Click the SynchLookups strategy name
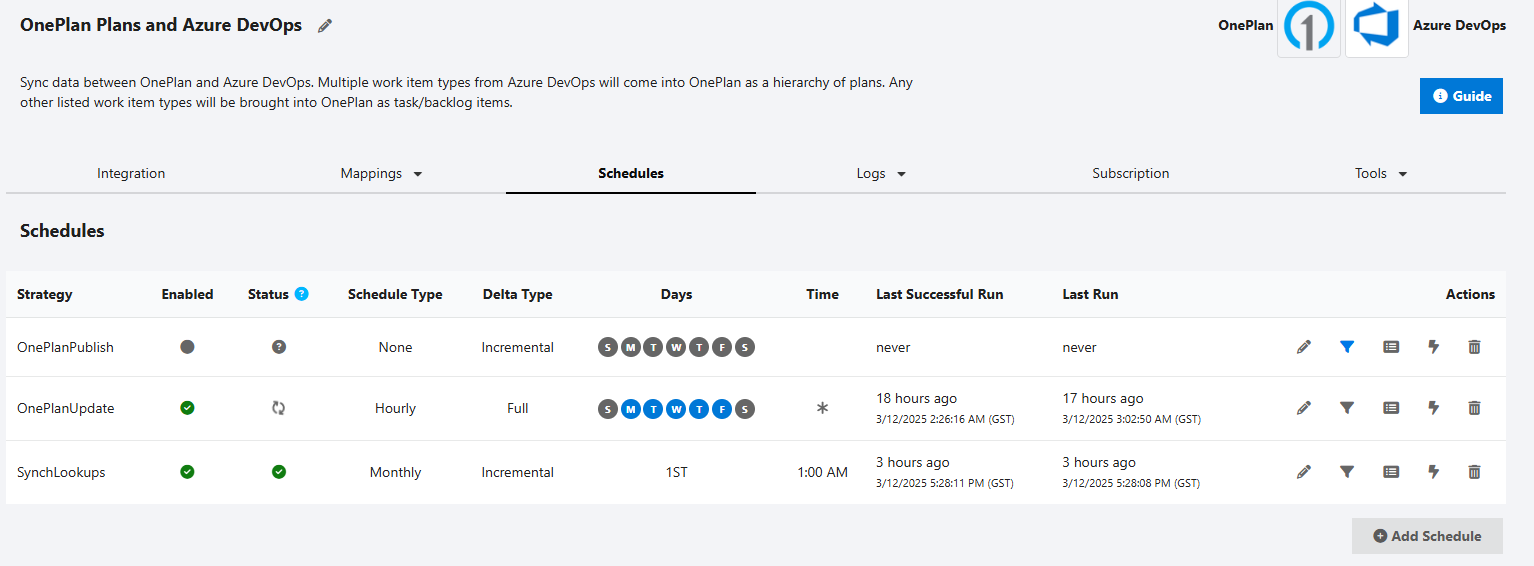The image size is (1534, 566). click(59, 472)
